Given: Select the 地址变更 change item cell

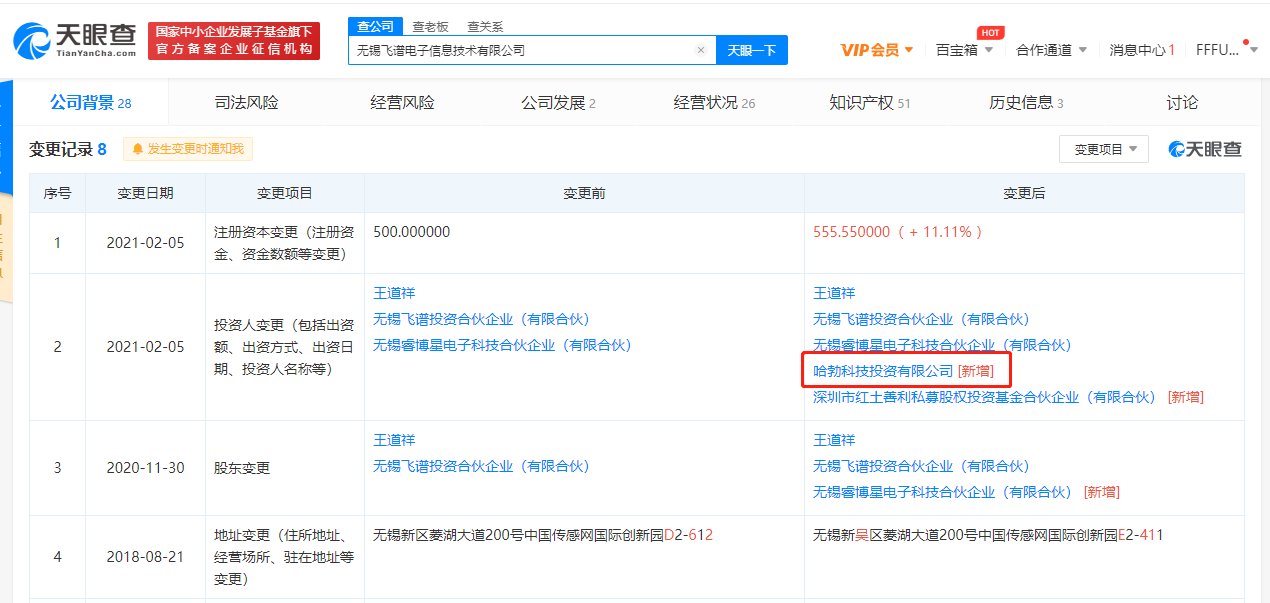Looking at the screenshot, I should pos(284,557).
